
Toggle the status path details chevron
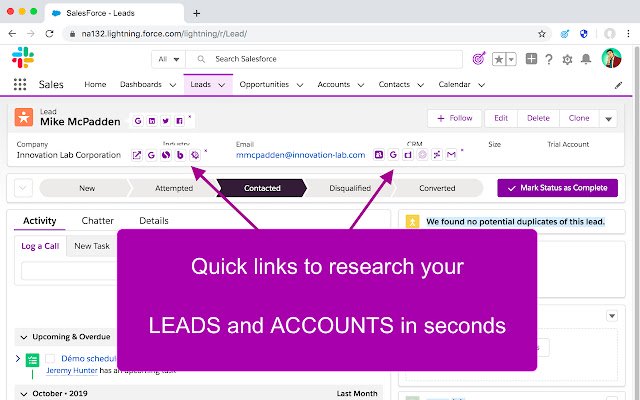pos(23,188)
